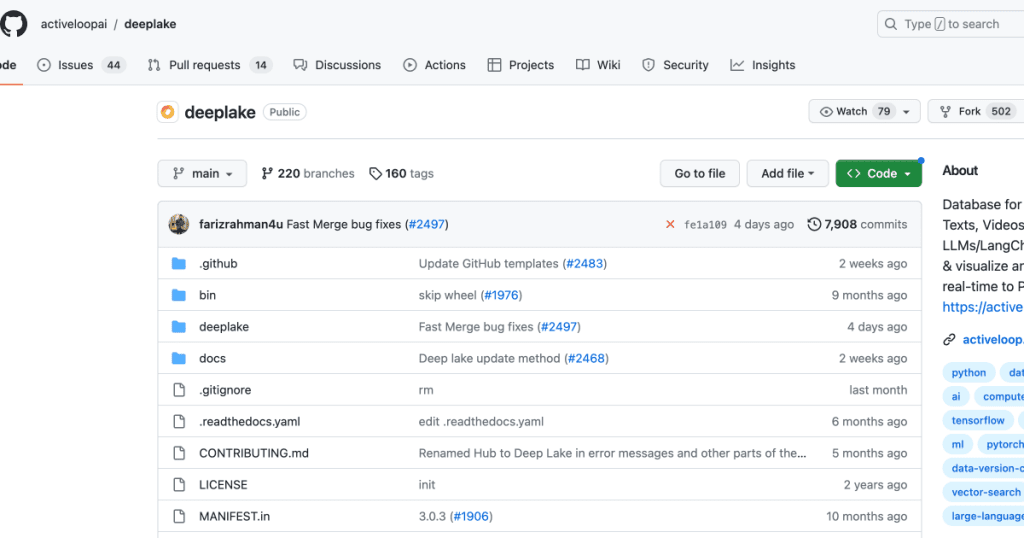Click the deeplake repository avatar icon
The width and height of the screenshot is (1024, 538).
pos(168,112)
